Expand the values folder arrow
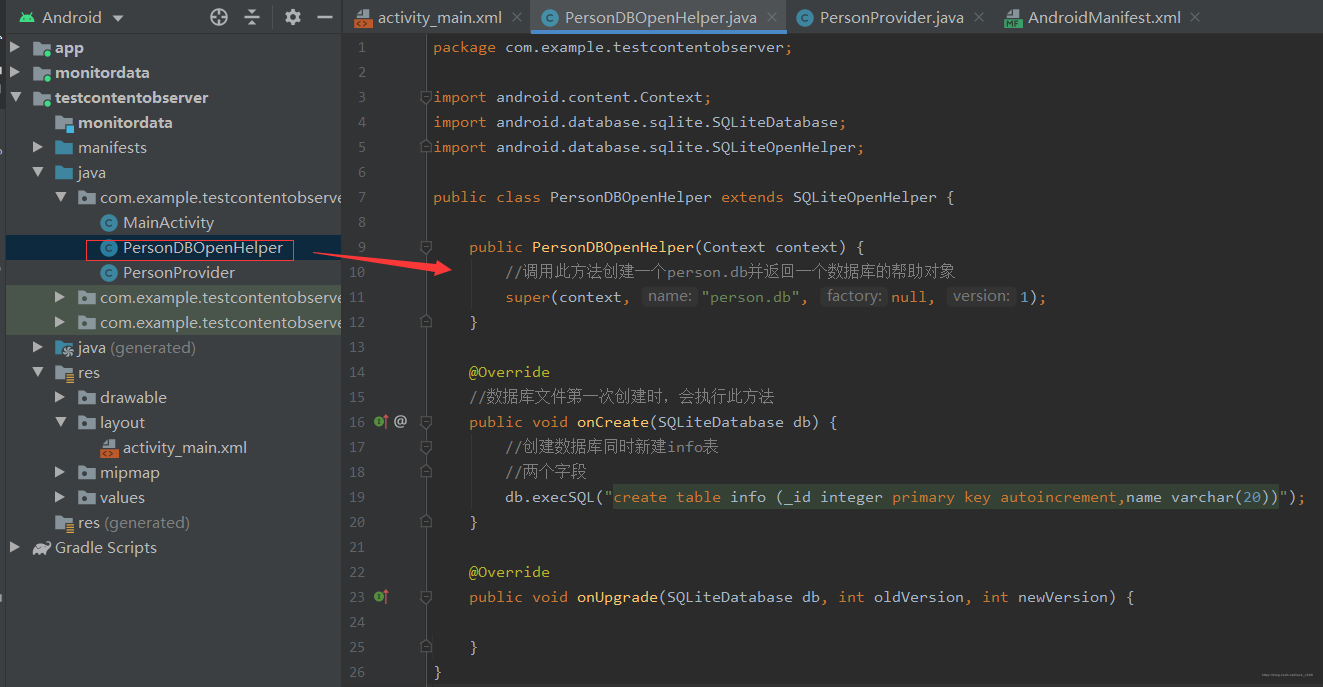Viewport: 1323px width, 687px height. click(x=60, y=498)
